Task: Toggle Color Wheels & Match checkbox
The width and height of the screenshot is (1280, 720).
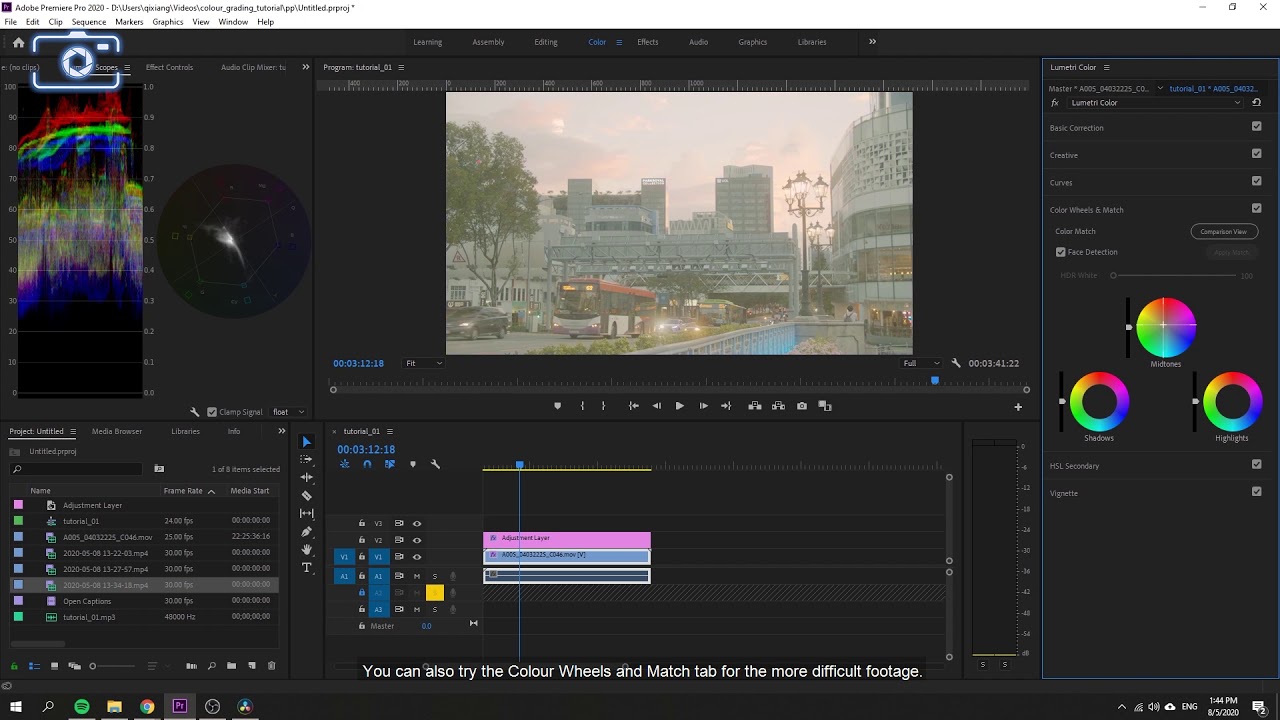Action: [1257, 208]
